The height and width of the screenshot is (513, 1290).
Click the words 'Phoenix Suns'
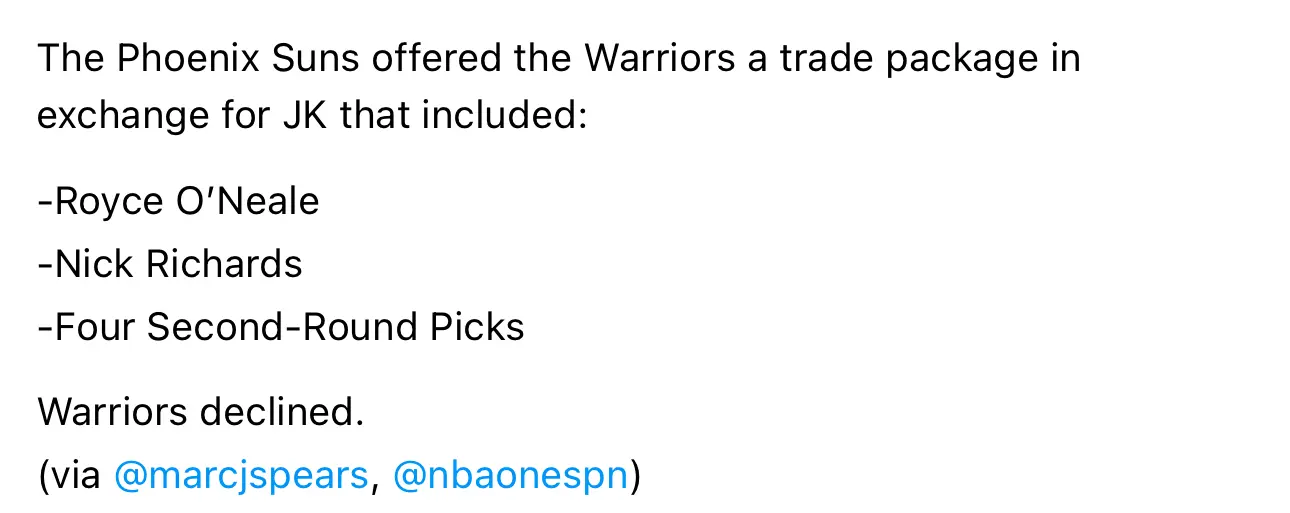[x=237, y=59]
